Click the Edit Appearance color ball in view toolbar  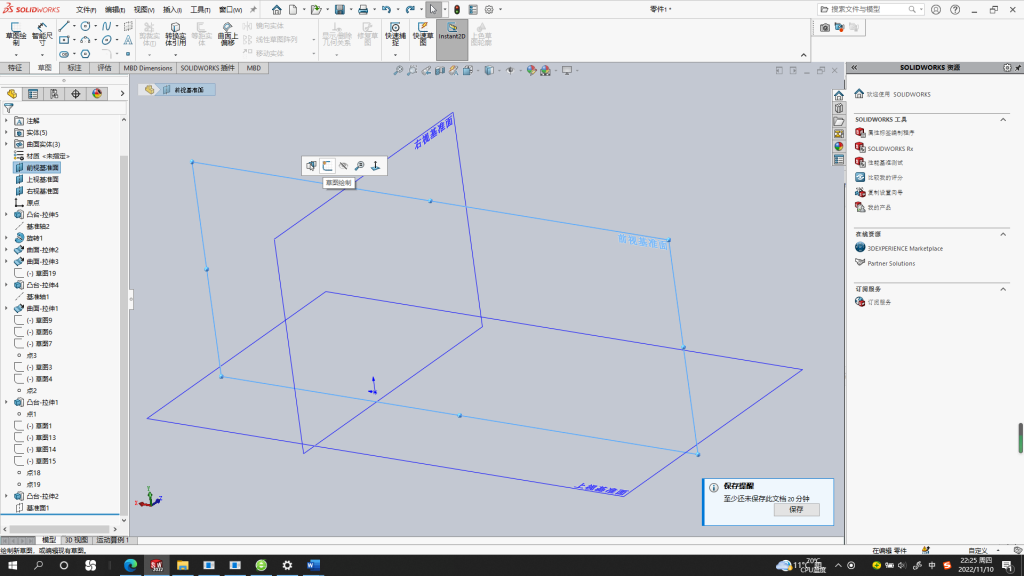point(531,71)
